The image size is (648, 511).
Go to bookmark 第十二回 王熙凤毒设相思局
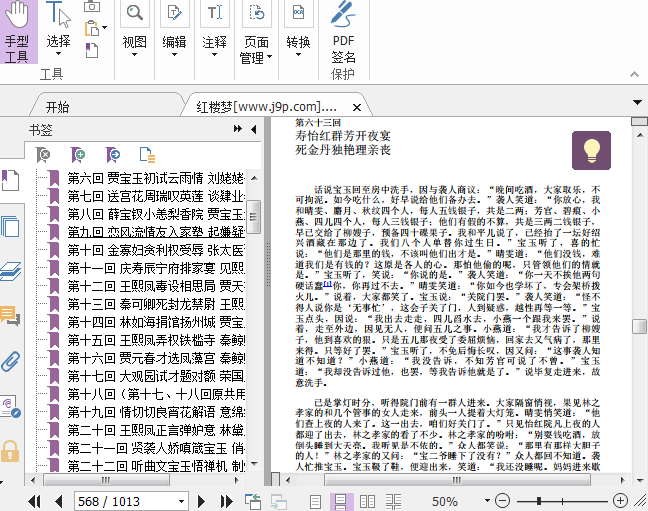[x=156, y=286]
